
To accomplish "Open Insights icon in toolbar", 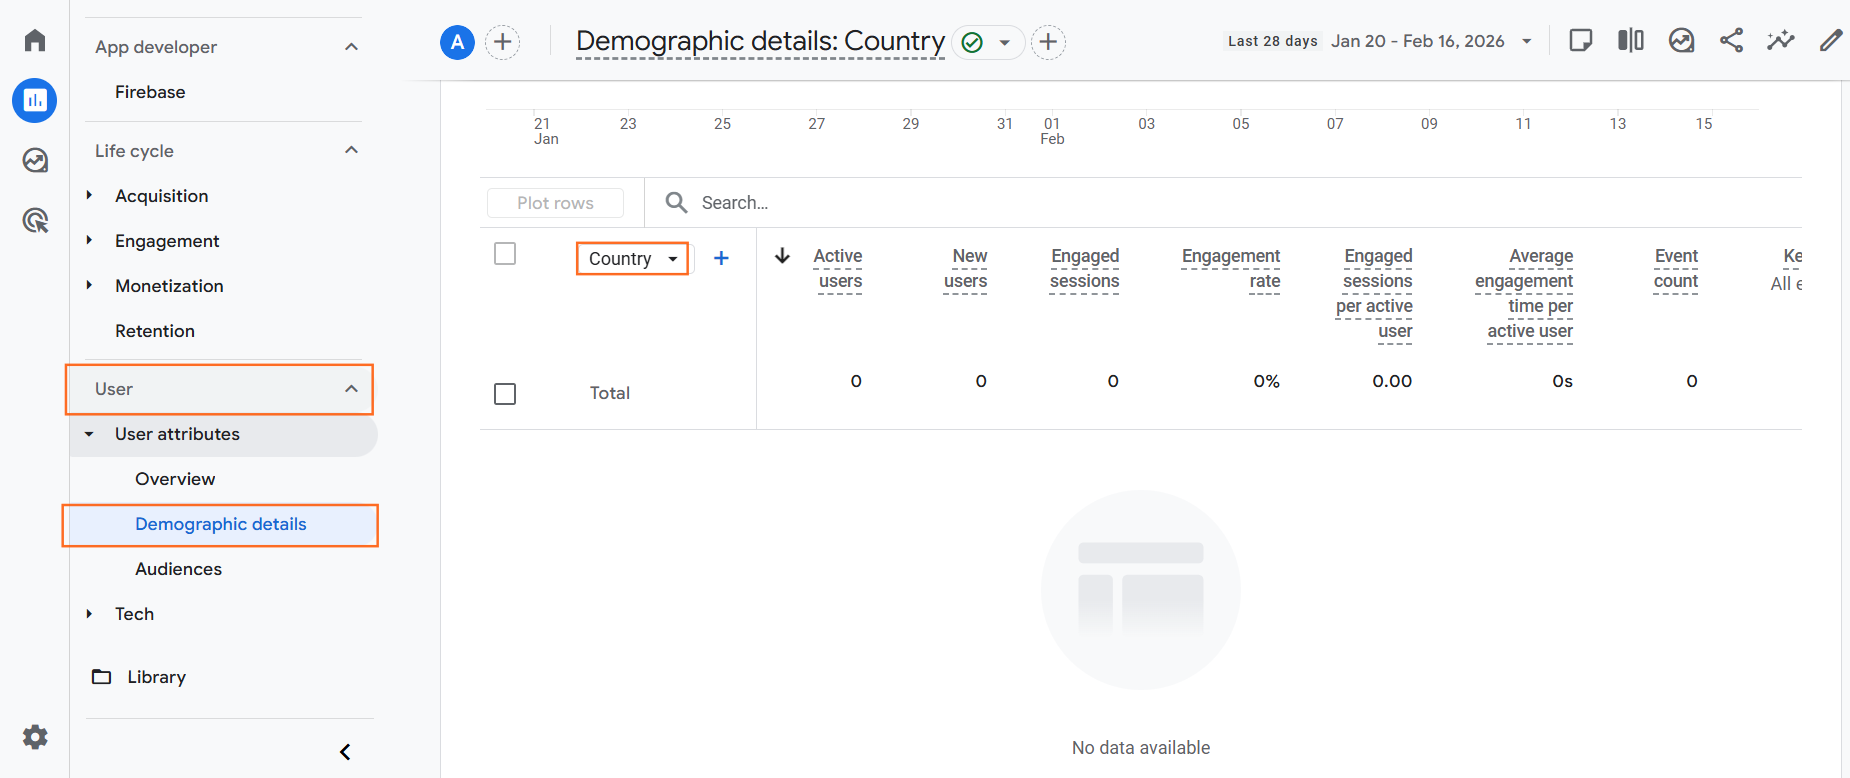I will point(1681,40).
